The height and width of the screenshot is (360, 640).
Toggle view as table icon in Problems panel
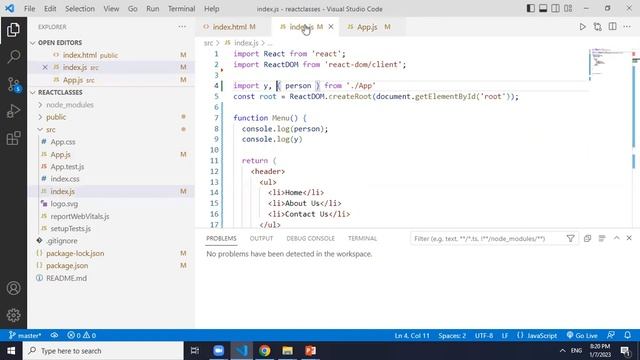tap(602, 238)
